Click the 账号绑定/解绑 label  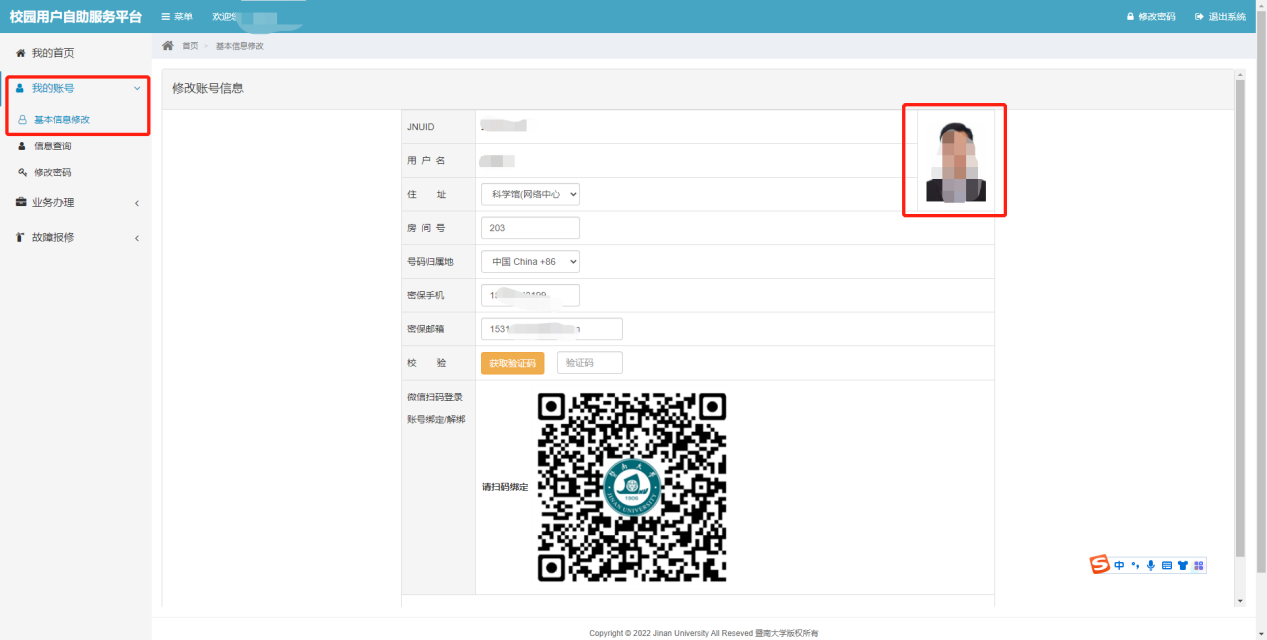point(436,419)
